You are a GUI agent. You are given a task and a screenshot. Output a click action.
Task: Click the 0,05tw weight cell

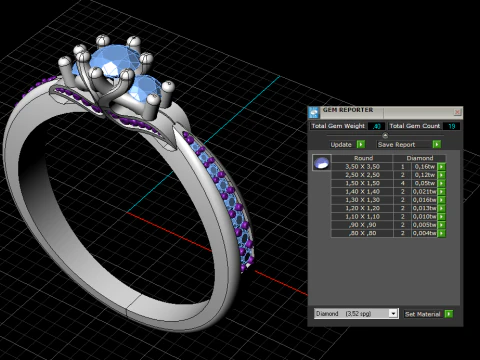[425, 183]
